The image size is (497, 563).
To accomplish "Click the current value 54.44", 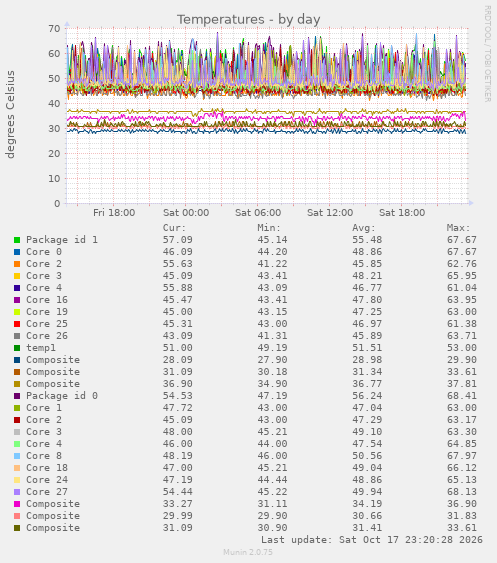I will [178, 492].
